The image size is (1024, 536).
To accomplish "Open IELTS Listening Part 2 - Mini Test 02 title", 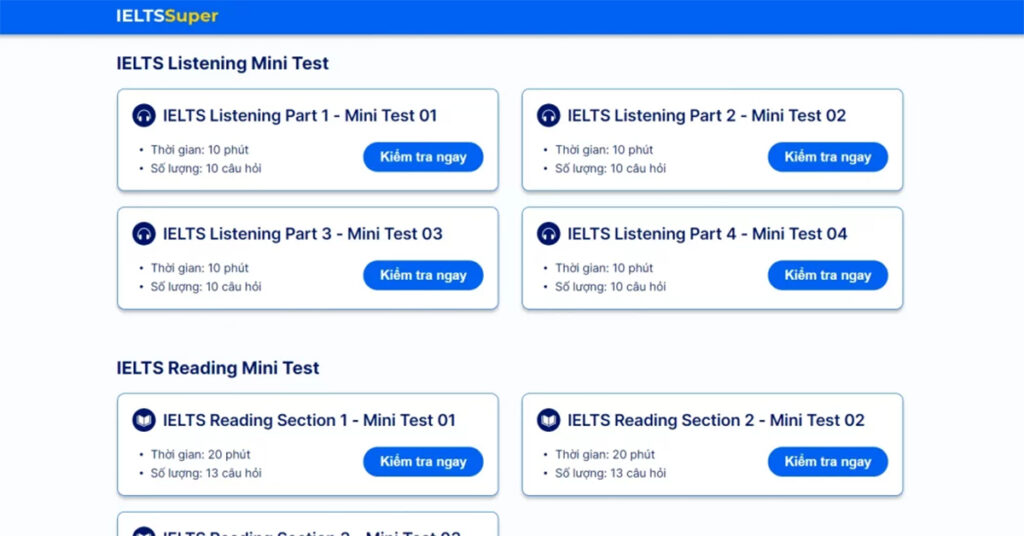I will (x=707, y=116).
